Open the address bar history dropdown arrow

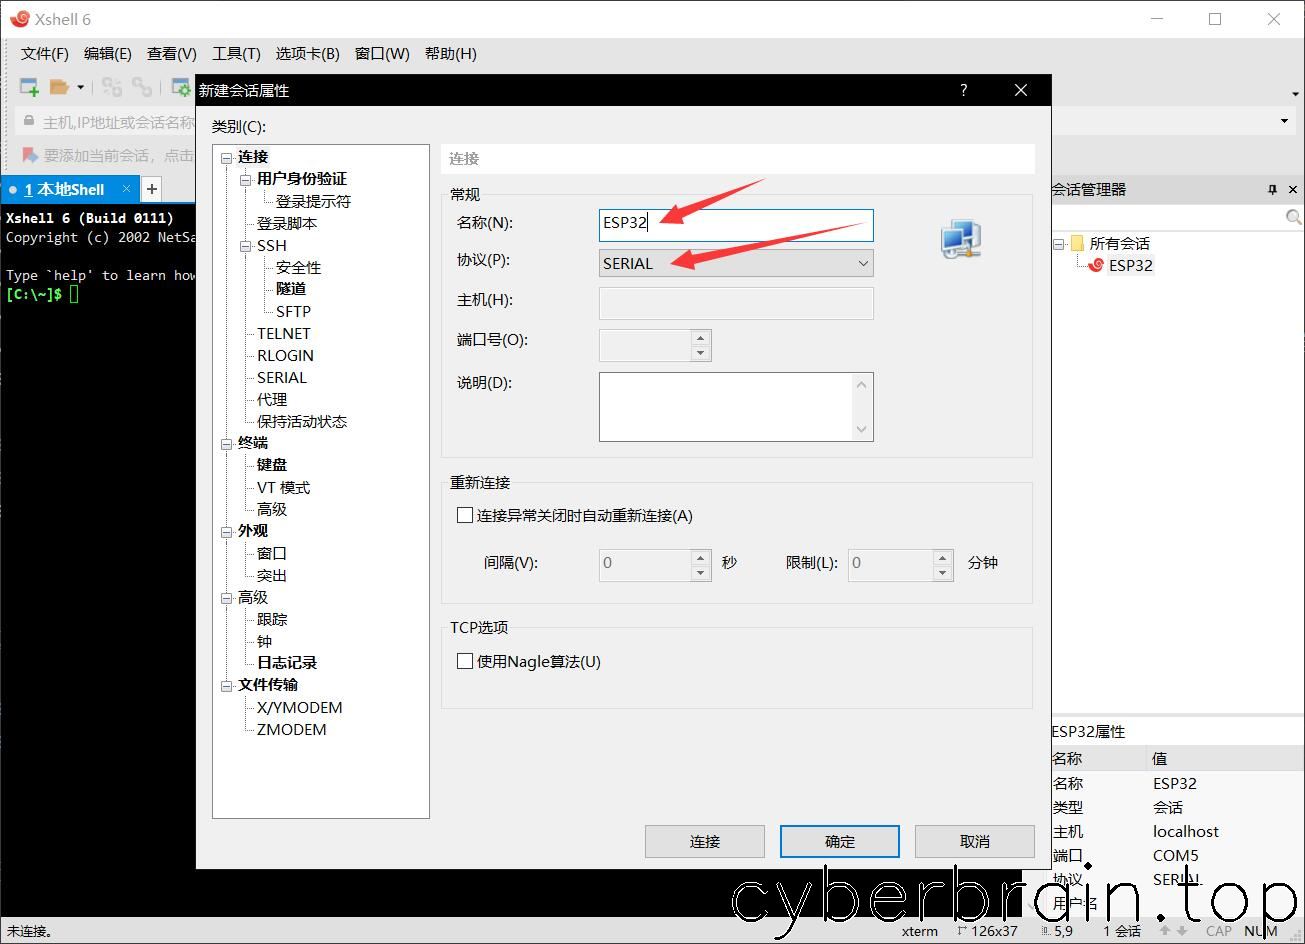pyautogui.click(x=1284, y=121)
